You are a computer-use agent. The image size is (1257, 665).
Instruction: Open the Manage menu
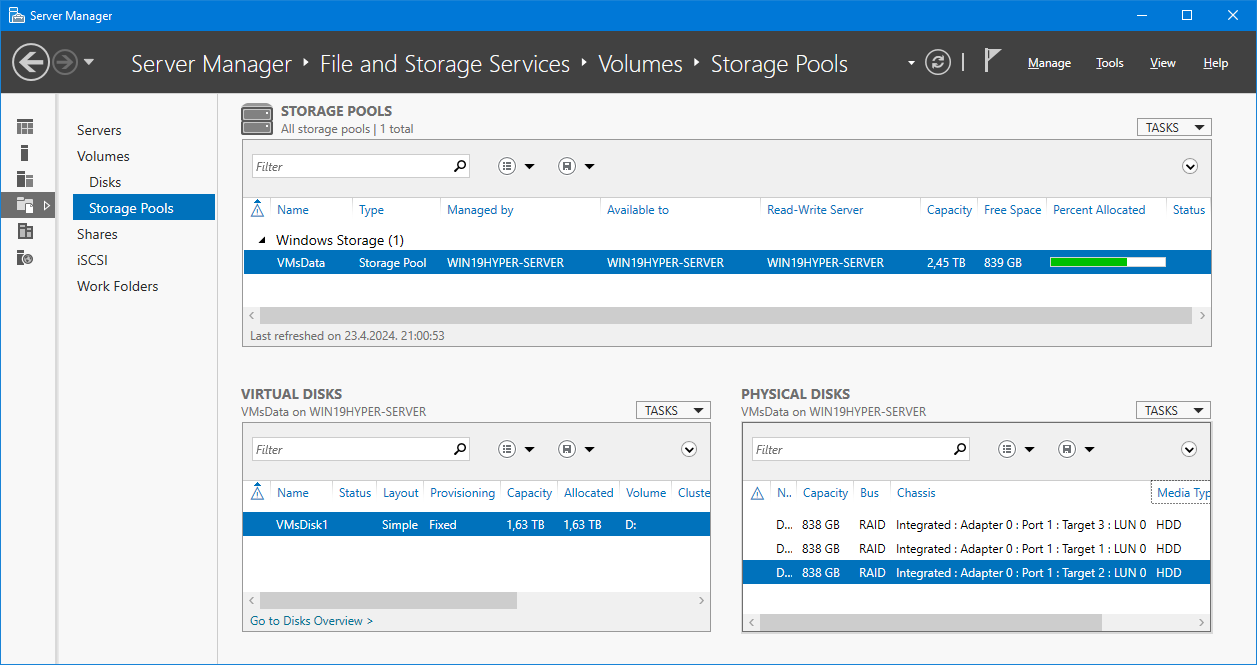(1049, 63)
